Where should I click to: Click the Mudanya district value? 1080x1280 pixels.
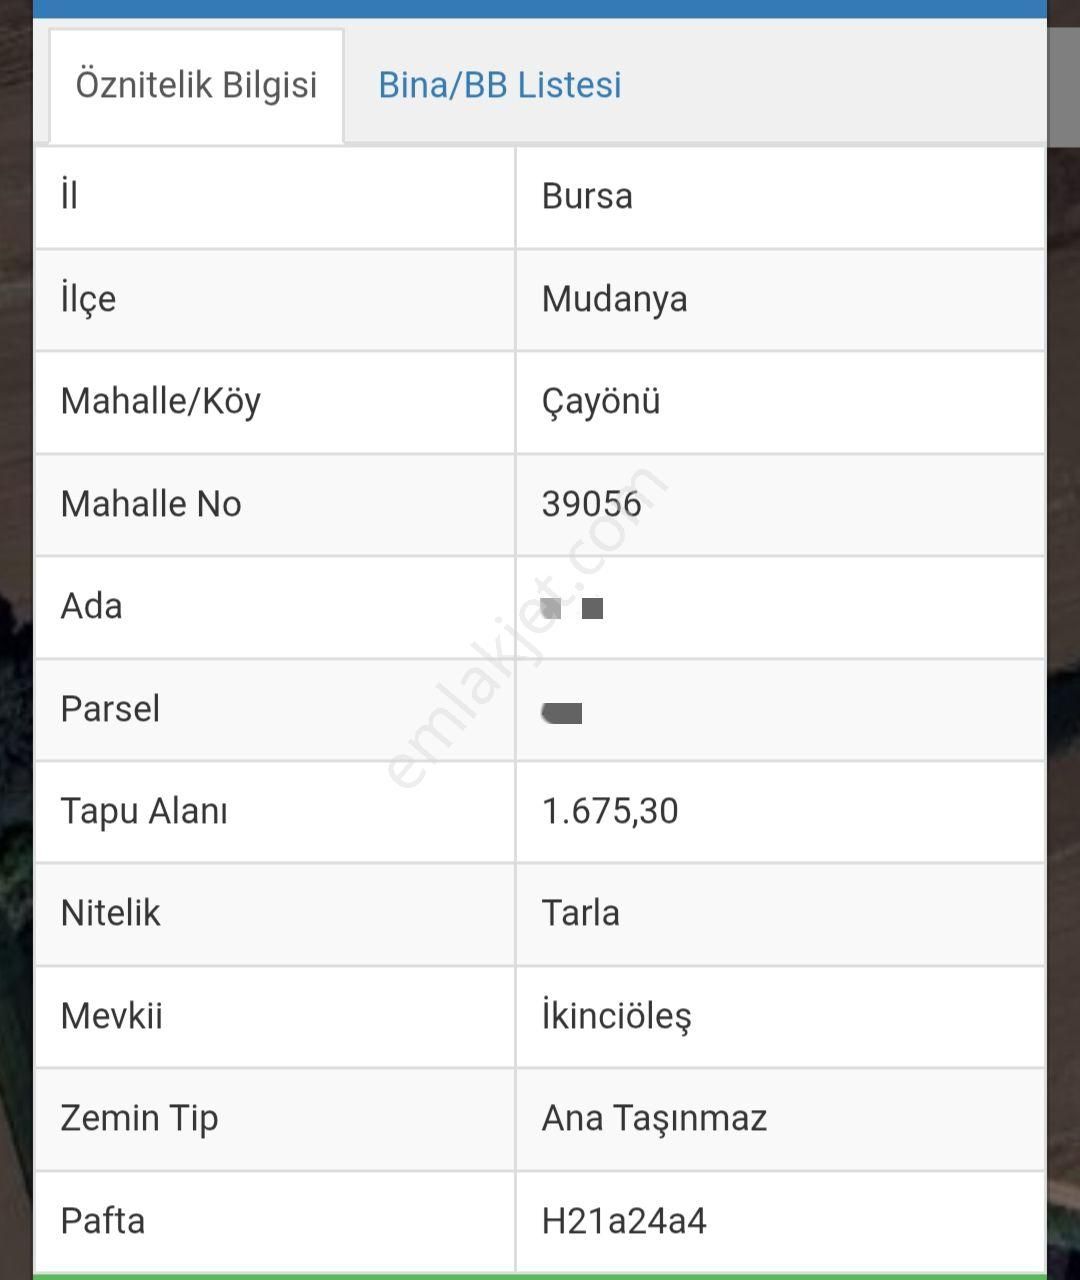[x=614, y=299]
